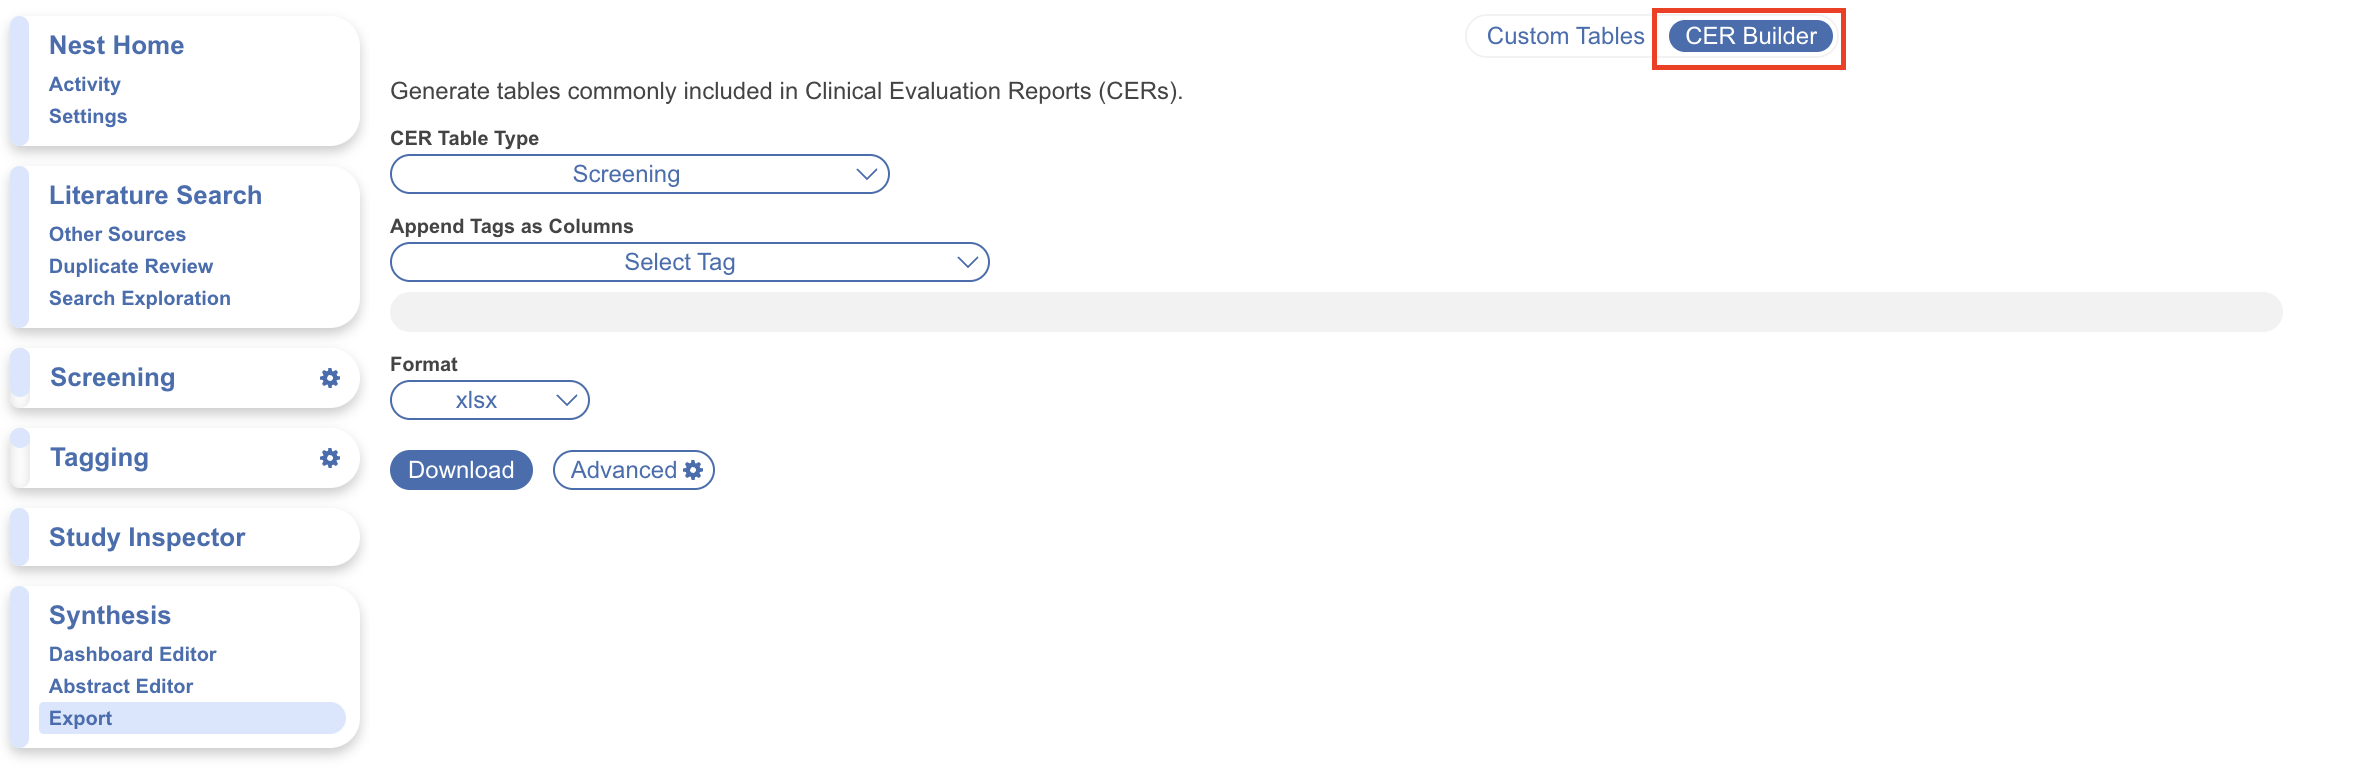Open Tagging settings gear icon
Screen dimensions: 2366x780
329,458
